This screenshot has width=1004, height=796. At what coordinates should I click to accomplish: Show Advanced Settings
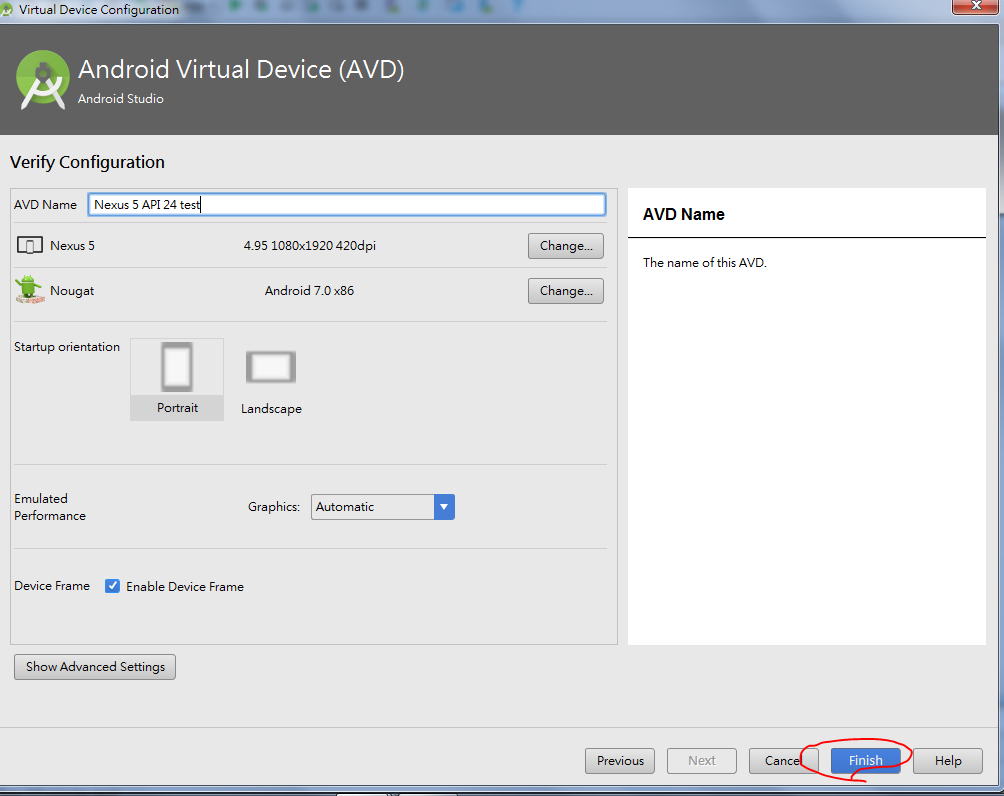(x=95, y=667)
